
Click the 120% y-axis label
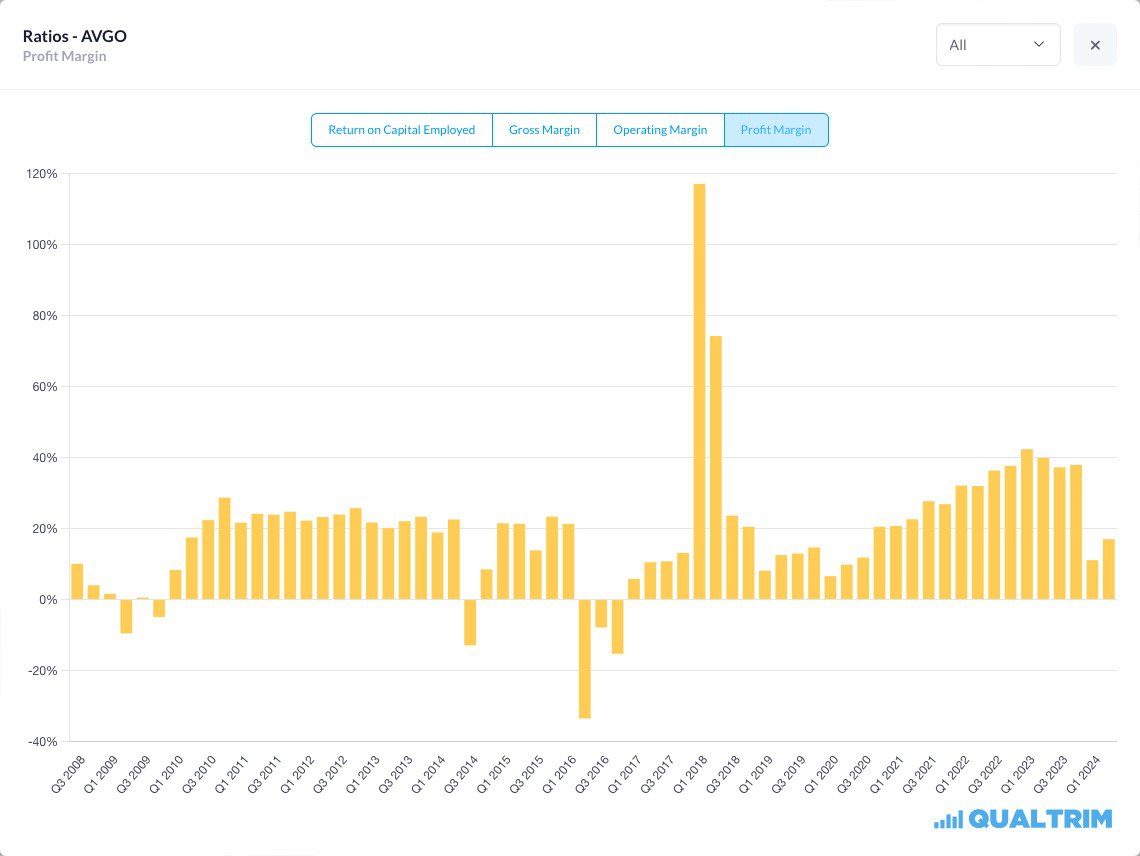[43, 174]
